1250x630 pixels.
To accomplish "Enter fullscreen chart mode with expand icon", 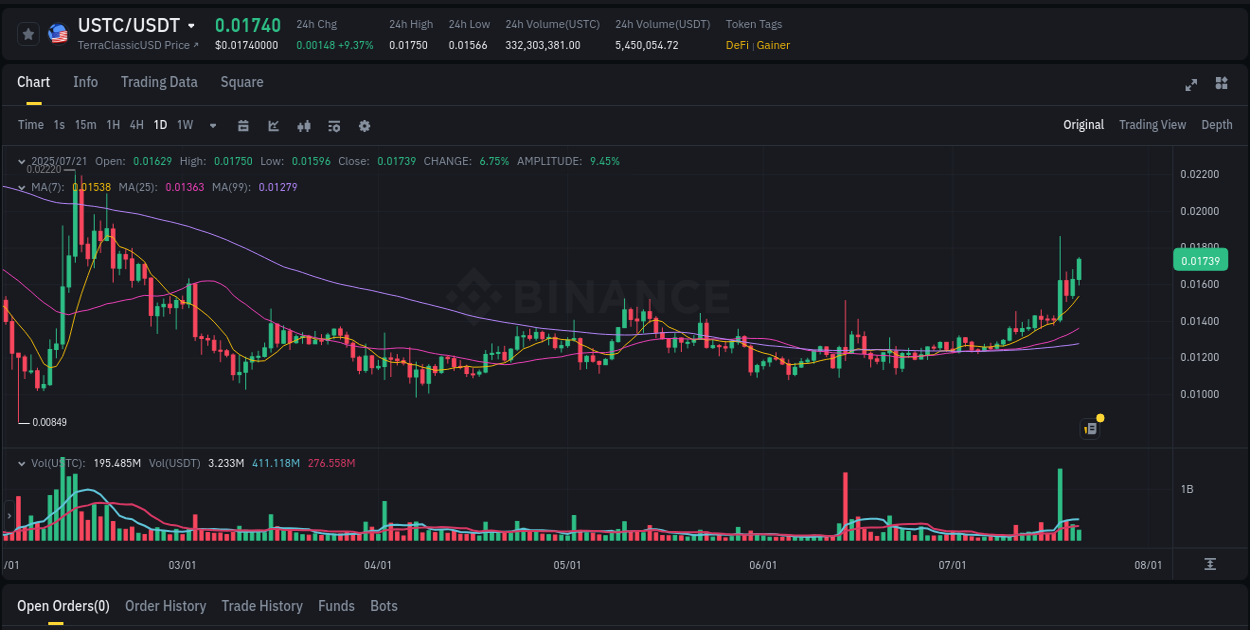I will (x=1190, y=85).
